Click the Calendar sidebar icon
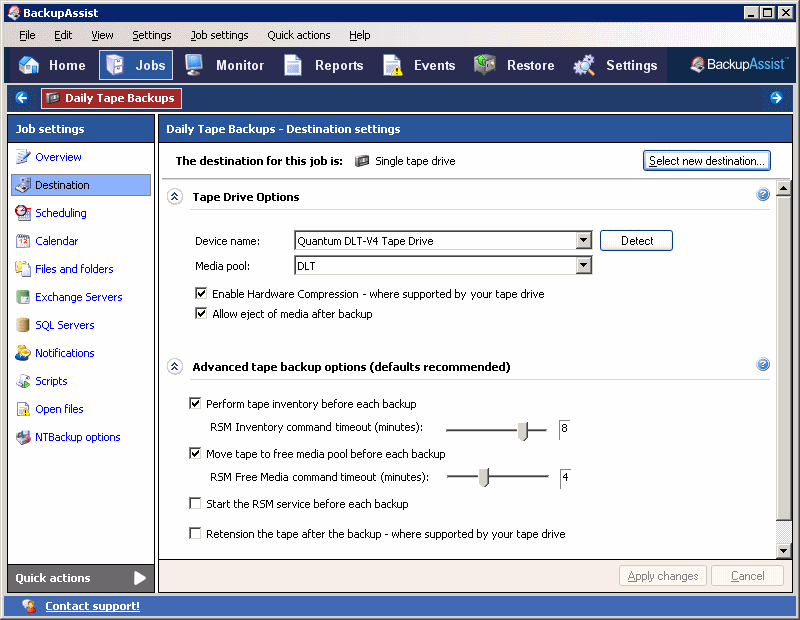This screenshot has width=800, height=620. click(23, 241)
